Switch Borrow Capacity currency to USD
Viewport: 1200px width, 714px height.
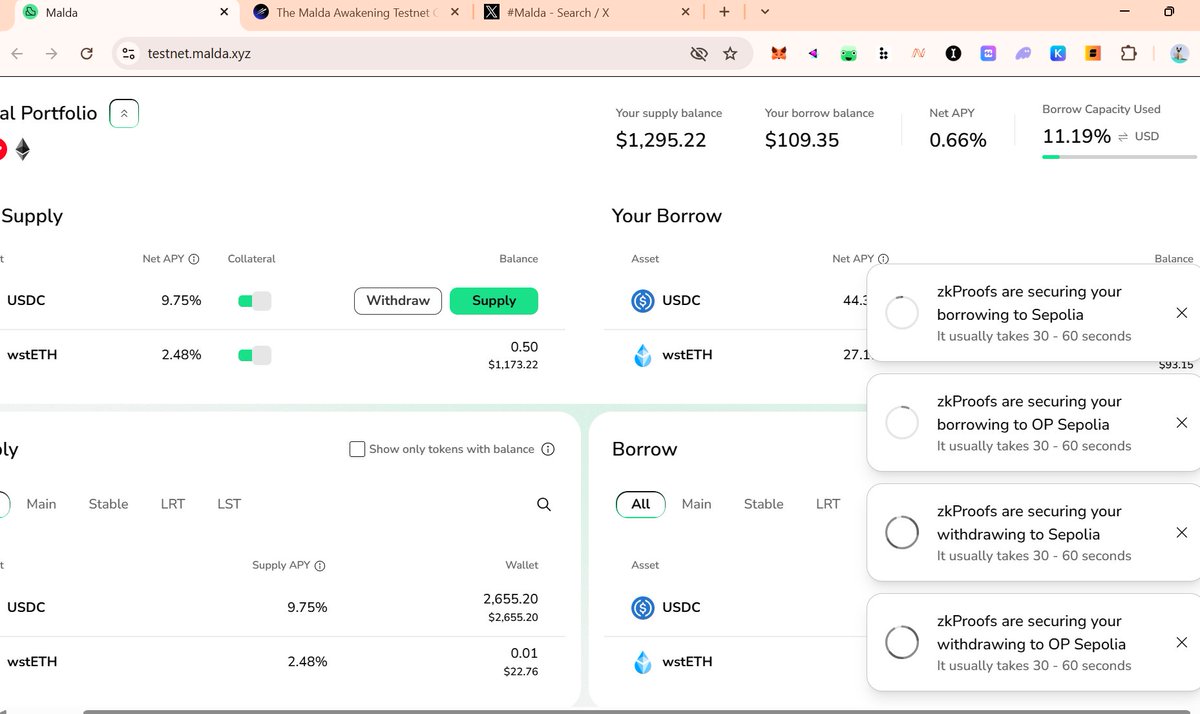[x=1138, y=136]
